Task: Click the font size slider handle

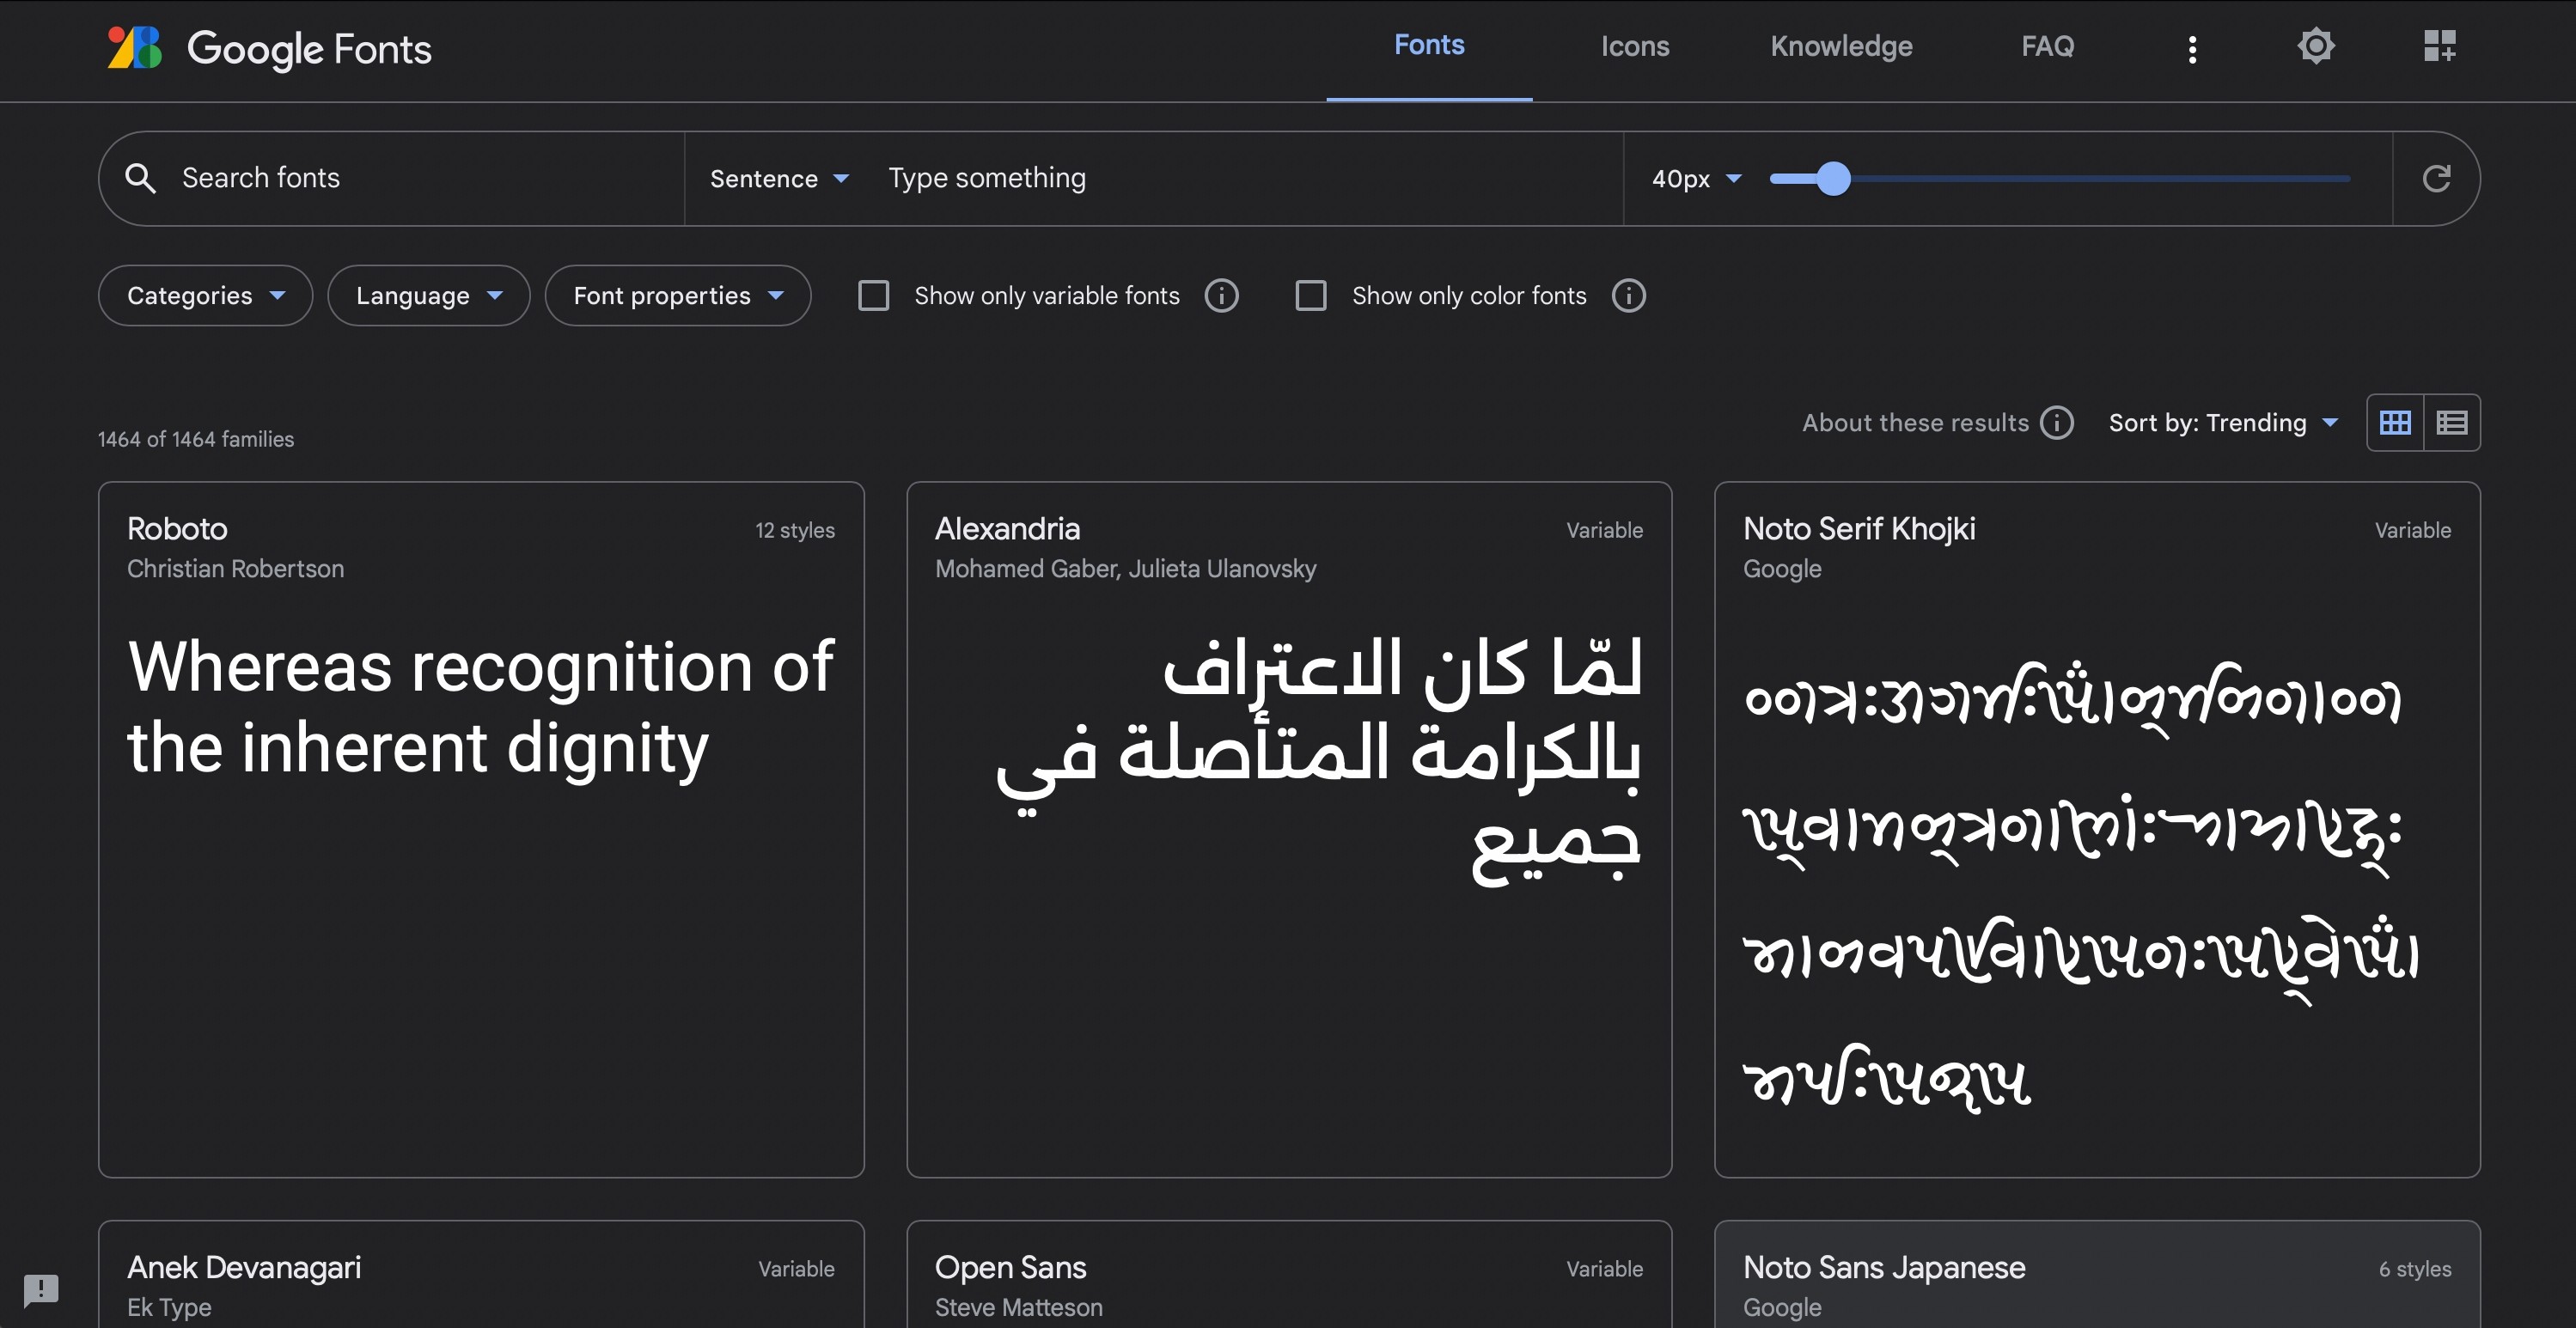Action: coord(1833,179)
